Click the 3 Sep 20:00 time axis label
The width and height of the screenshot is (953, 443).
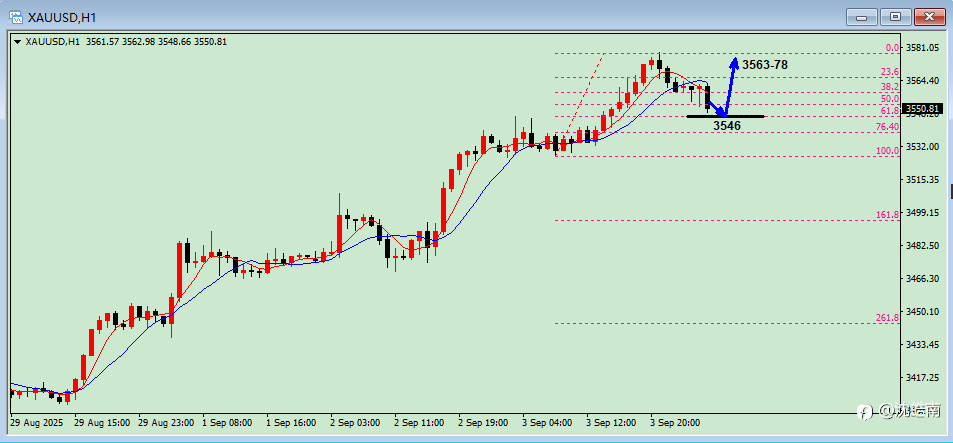click(676, 422)
